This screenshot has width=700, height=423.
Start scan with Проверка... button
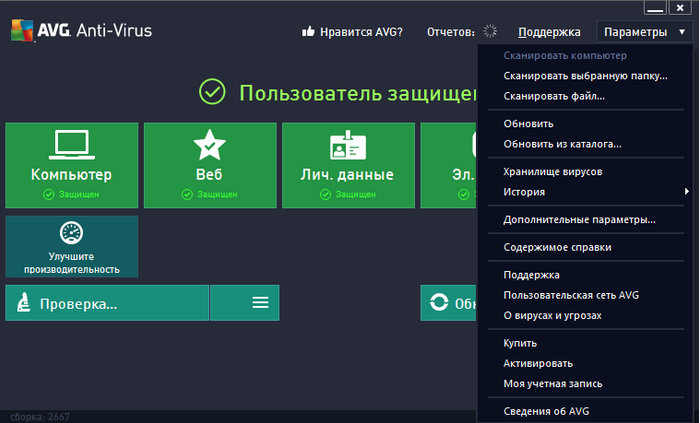(x=107, y=303)
